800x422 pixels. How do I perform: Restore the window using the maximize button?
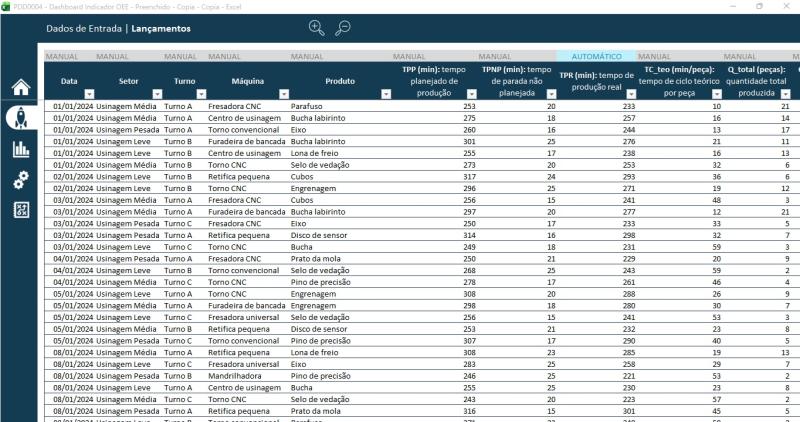[x=763, y=6]
